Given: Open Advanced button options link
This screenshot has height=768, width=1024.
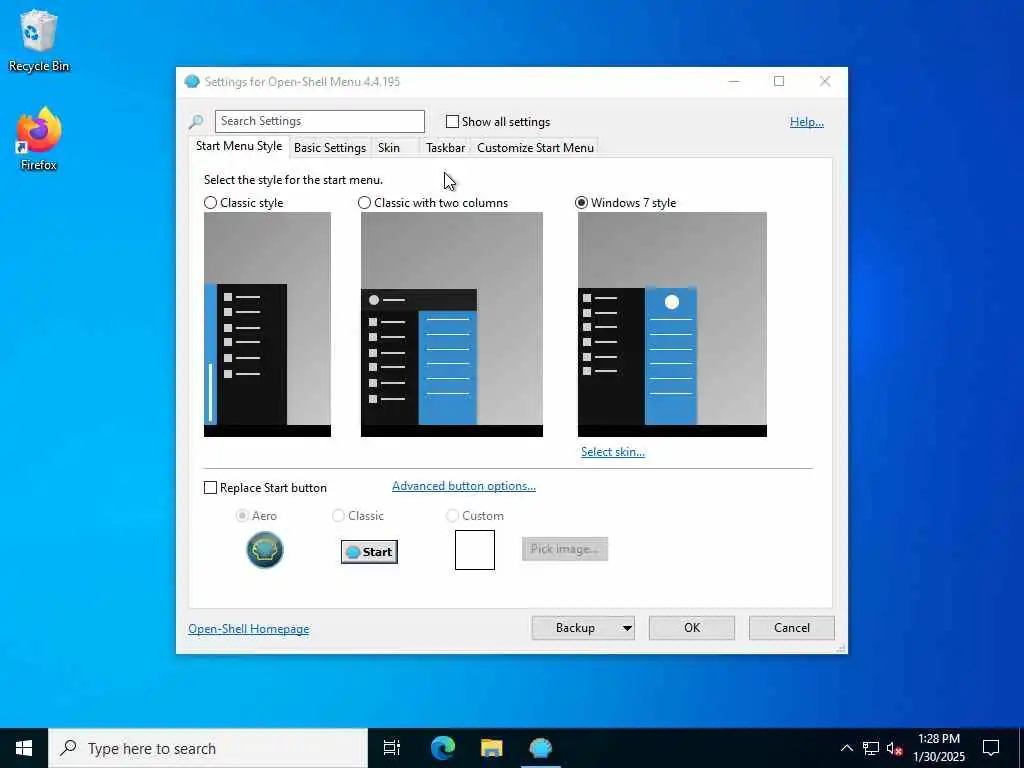Looking at the screenshot, I should coord(464,486).
